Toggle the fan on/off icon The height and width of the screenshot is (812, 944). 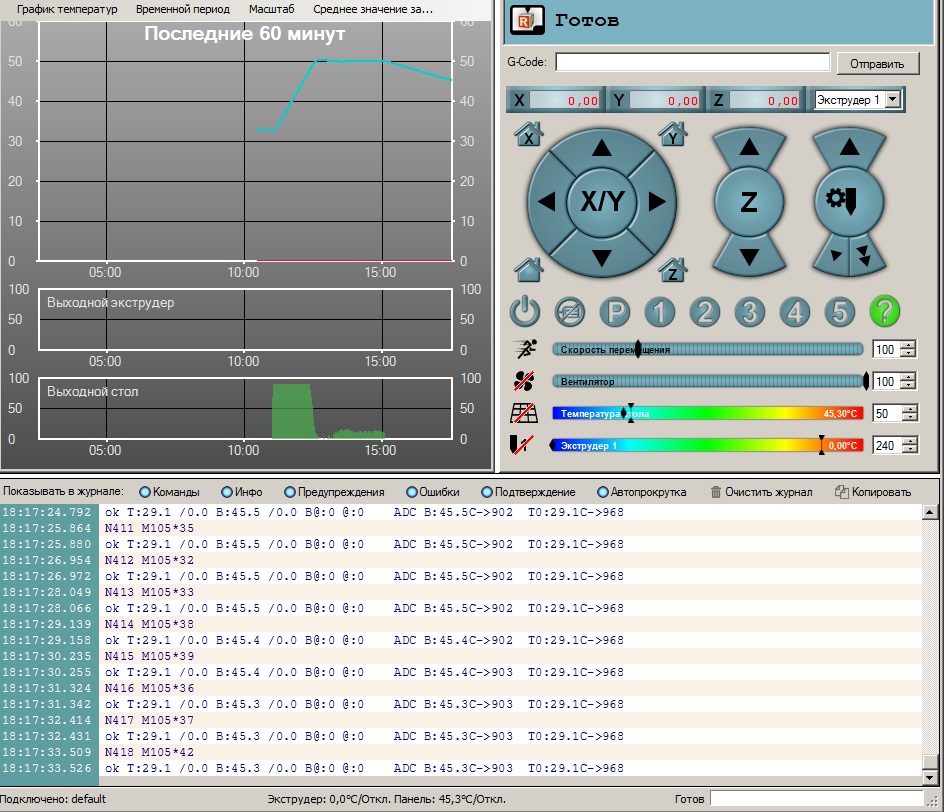point(525,381)
